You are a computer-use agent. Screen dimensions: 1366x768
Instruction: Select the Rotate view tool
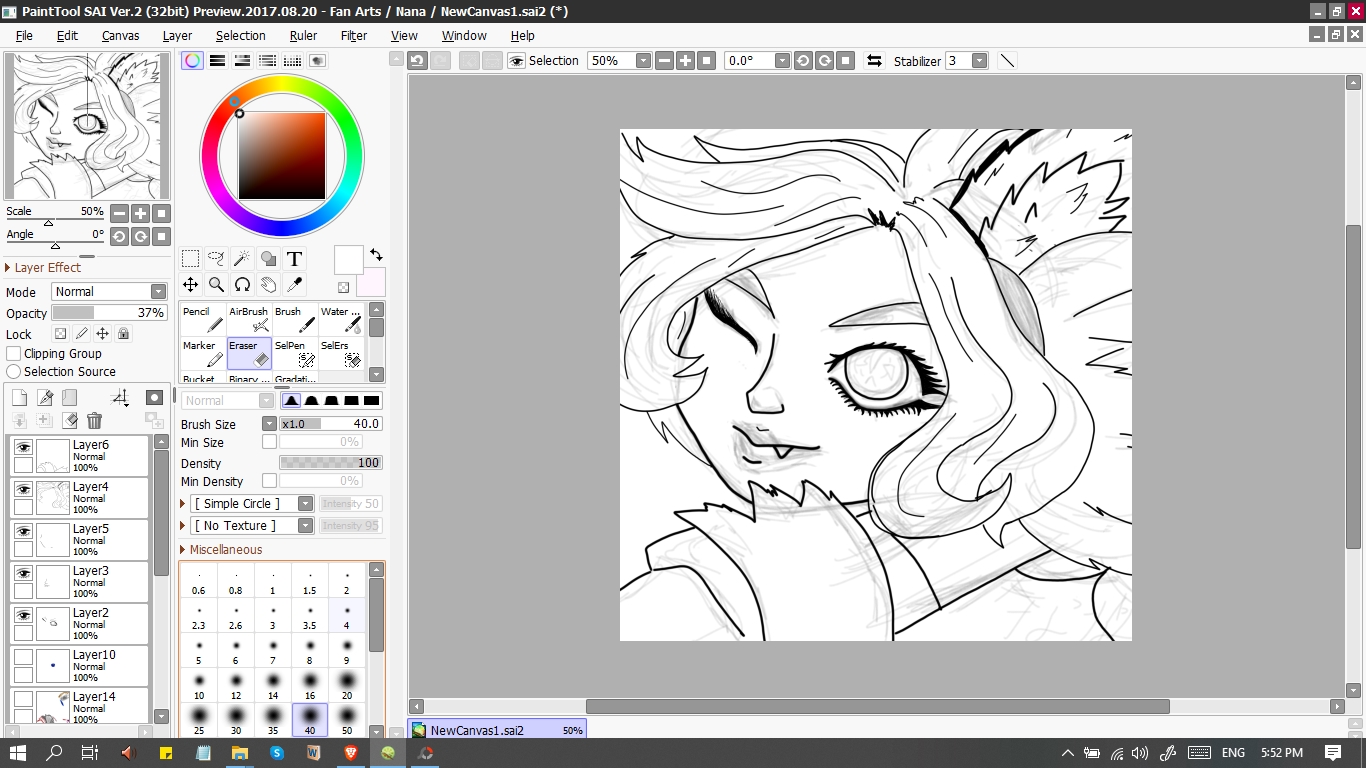242,285
